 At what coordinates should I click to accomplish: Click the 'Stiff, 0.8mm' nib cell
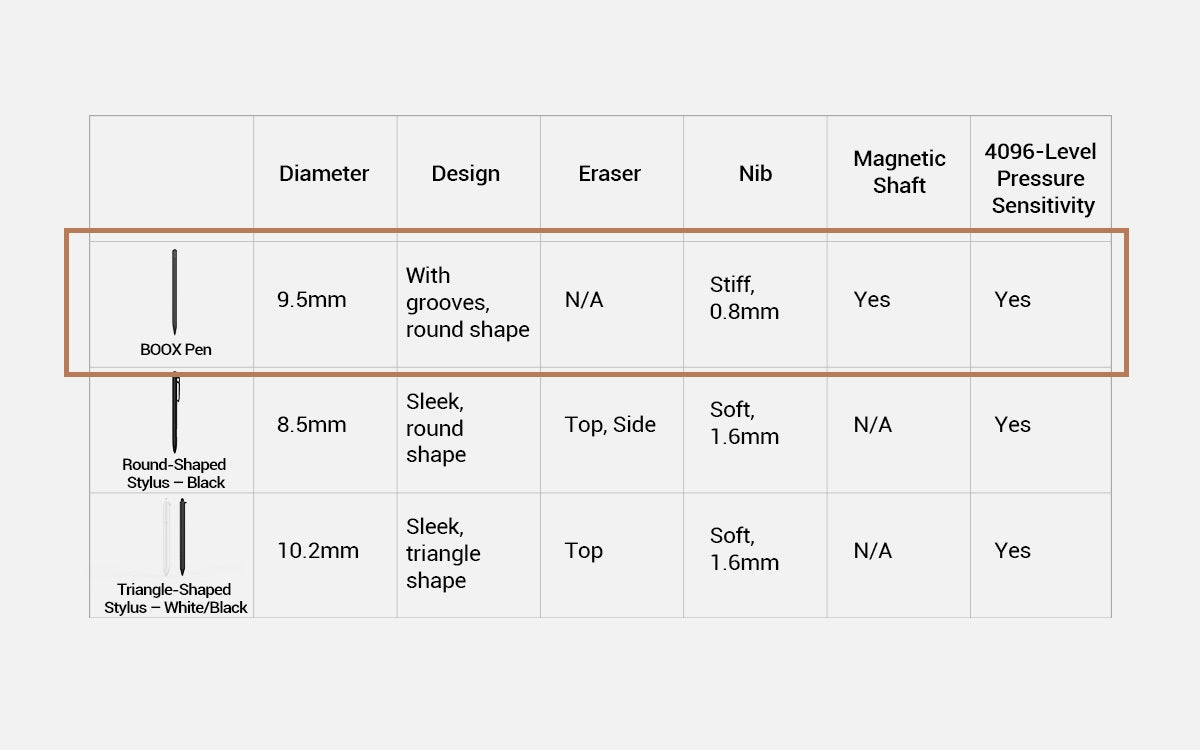744,299
